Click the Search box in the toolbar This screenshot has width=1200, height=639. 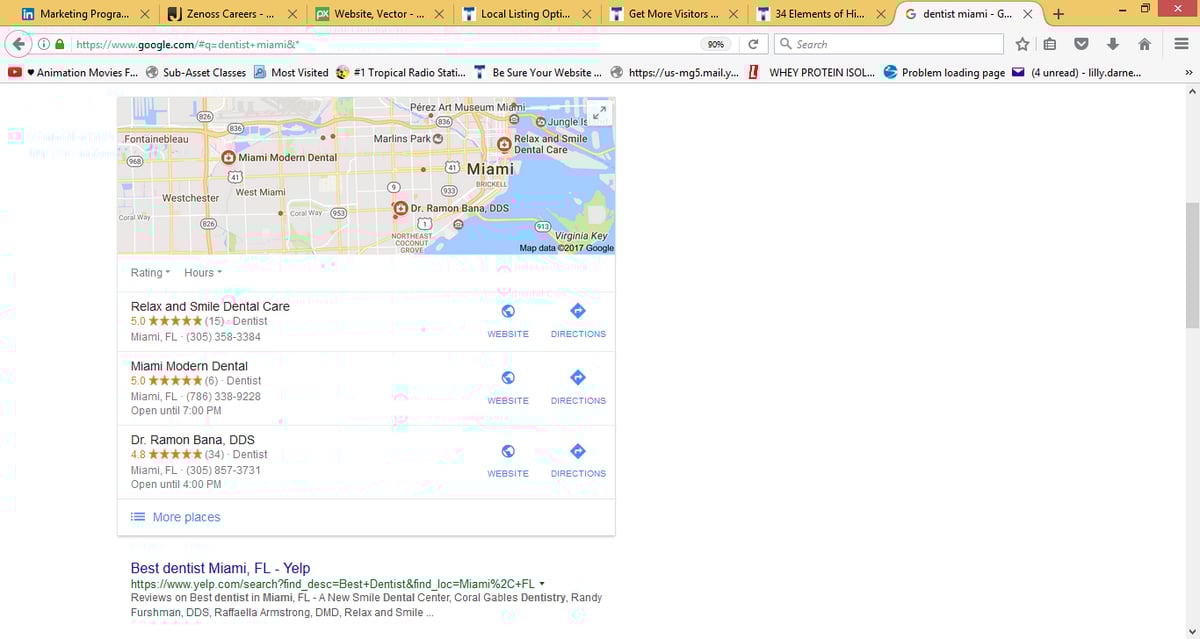[890, 44]
